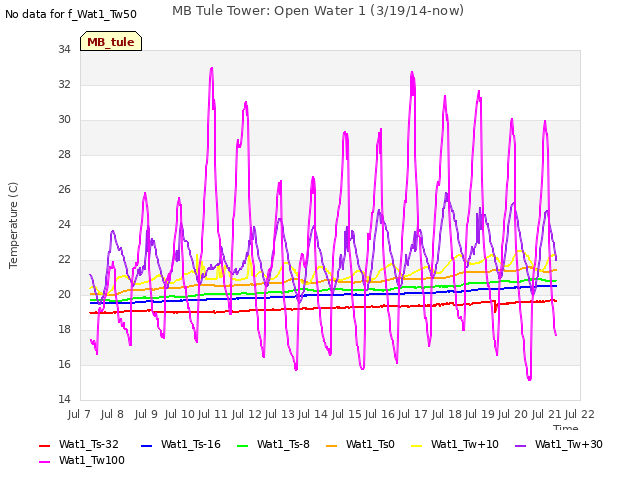The height and width of the screenshot is (480, 640).
Task: Click the Jul 18 x-axis tick label
Action: pyautogui.click(x=447, y=414)
